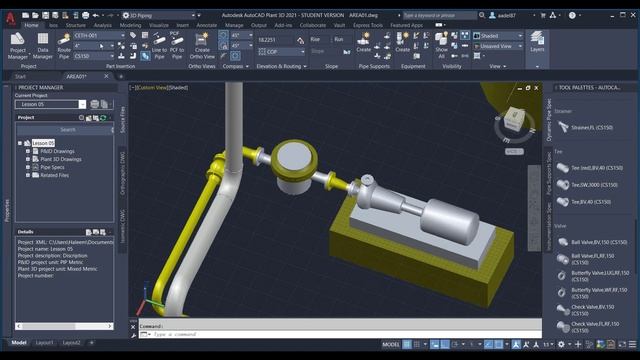Image resolution: width=640 pixels, height=360 pixels.
Task: Click the Elevation & Routing panel title
Action: [281, 66]
